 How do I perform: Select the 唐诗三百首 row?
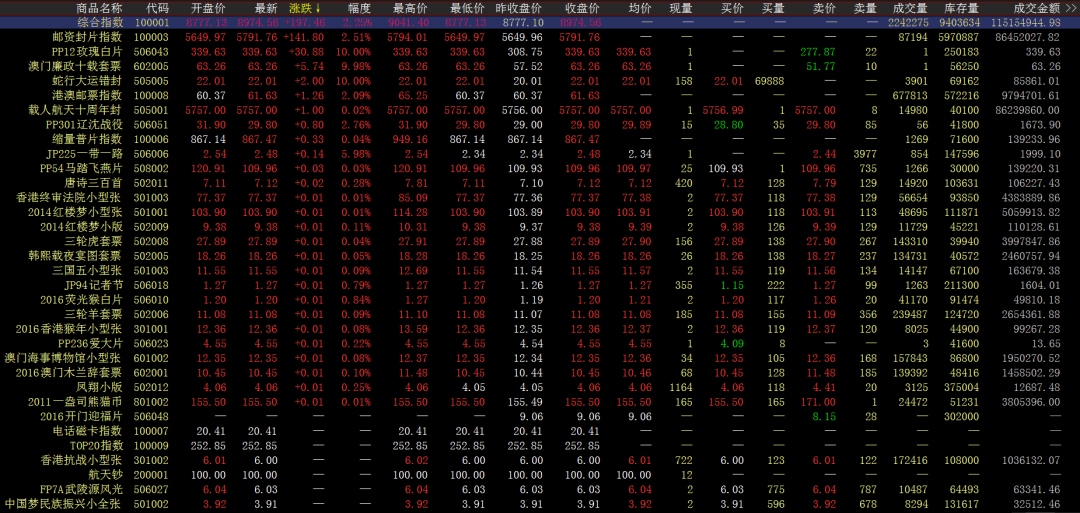tap(540, 182)
